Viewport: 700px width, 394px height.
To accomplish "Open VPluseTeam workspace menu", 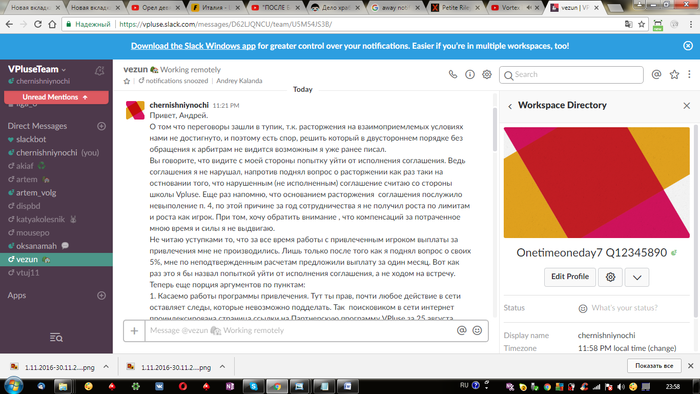I will pyautogui.click(x=37, y=69).
